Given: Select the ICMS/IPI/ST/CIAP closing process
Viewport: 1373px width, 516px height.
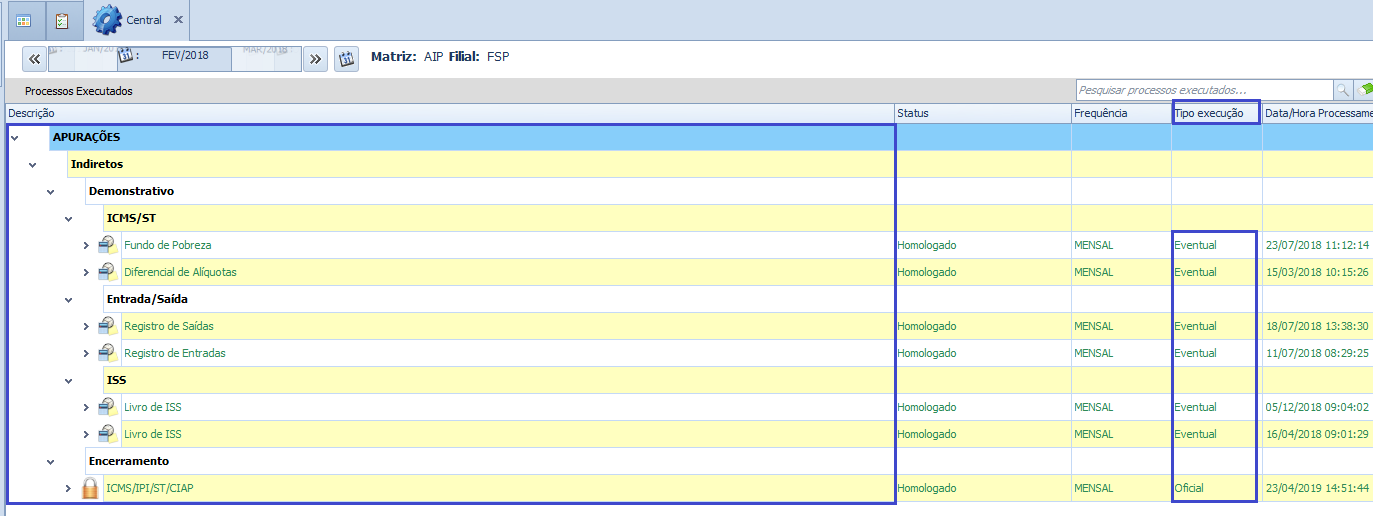Looking at the screenshot, I should tap(149, 488).
